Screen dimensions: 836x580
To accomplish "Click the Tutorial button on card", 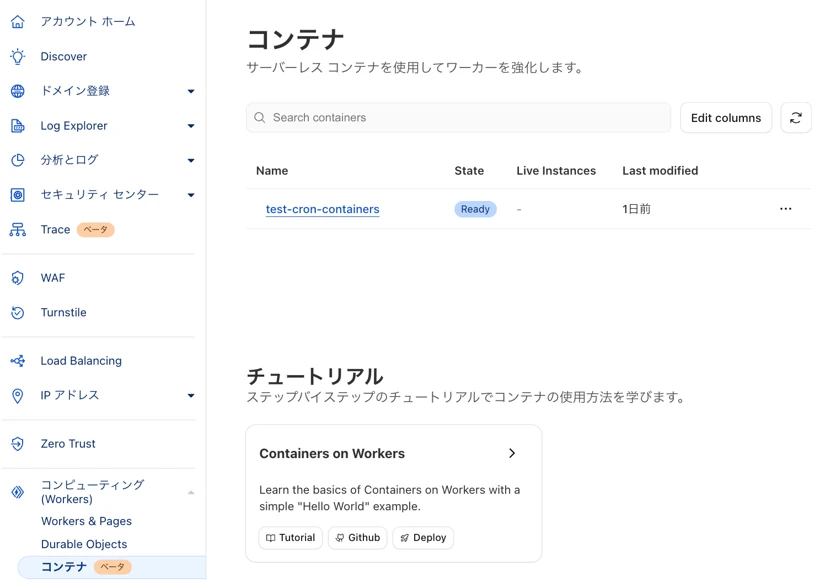I will coord(290,538).
